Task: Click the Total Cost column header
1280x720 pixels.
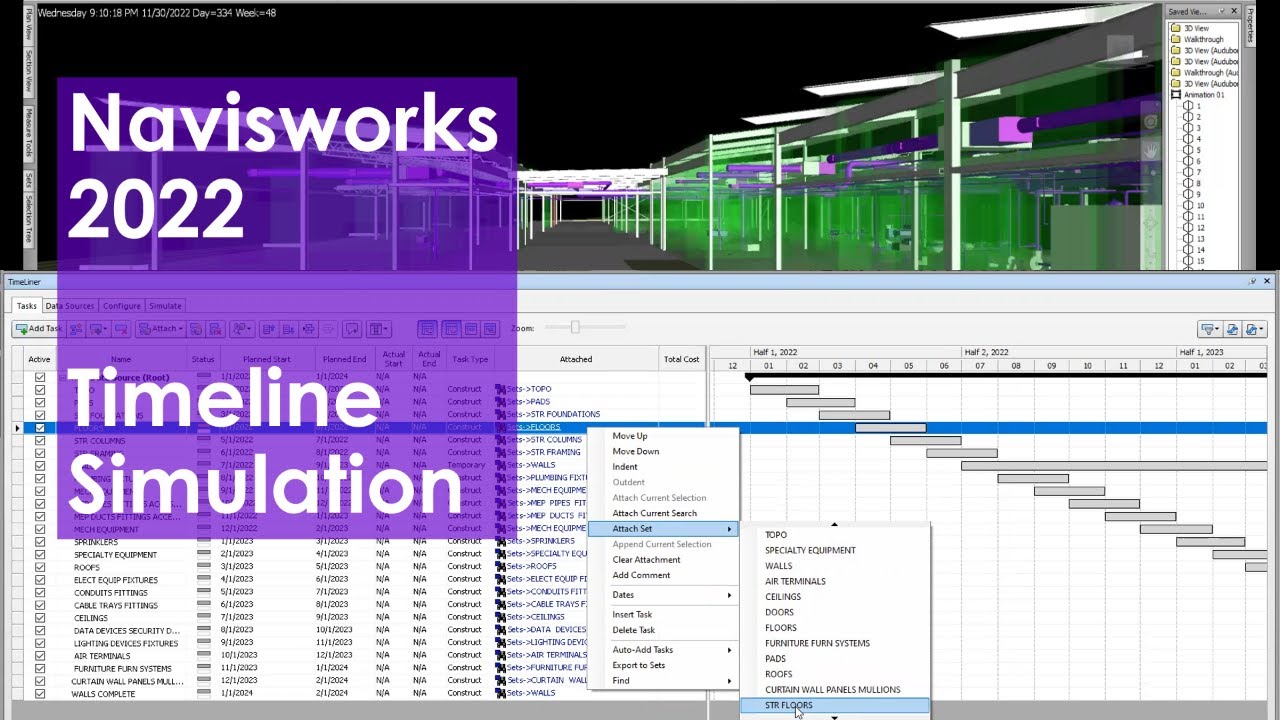Action: pos(681,359)
